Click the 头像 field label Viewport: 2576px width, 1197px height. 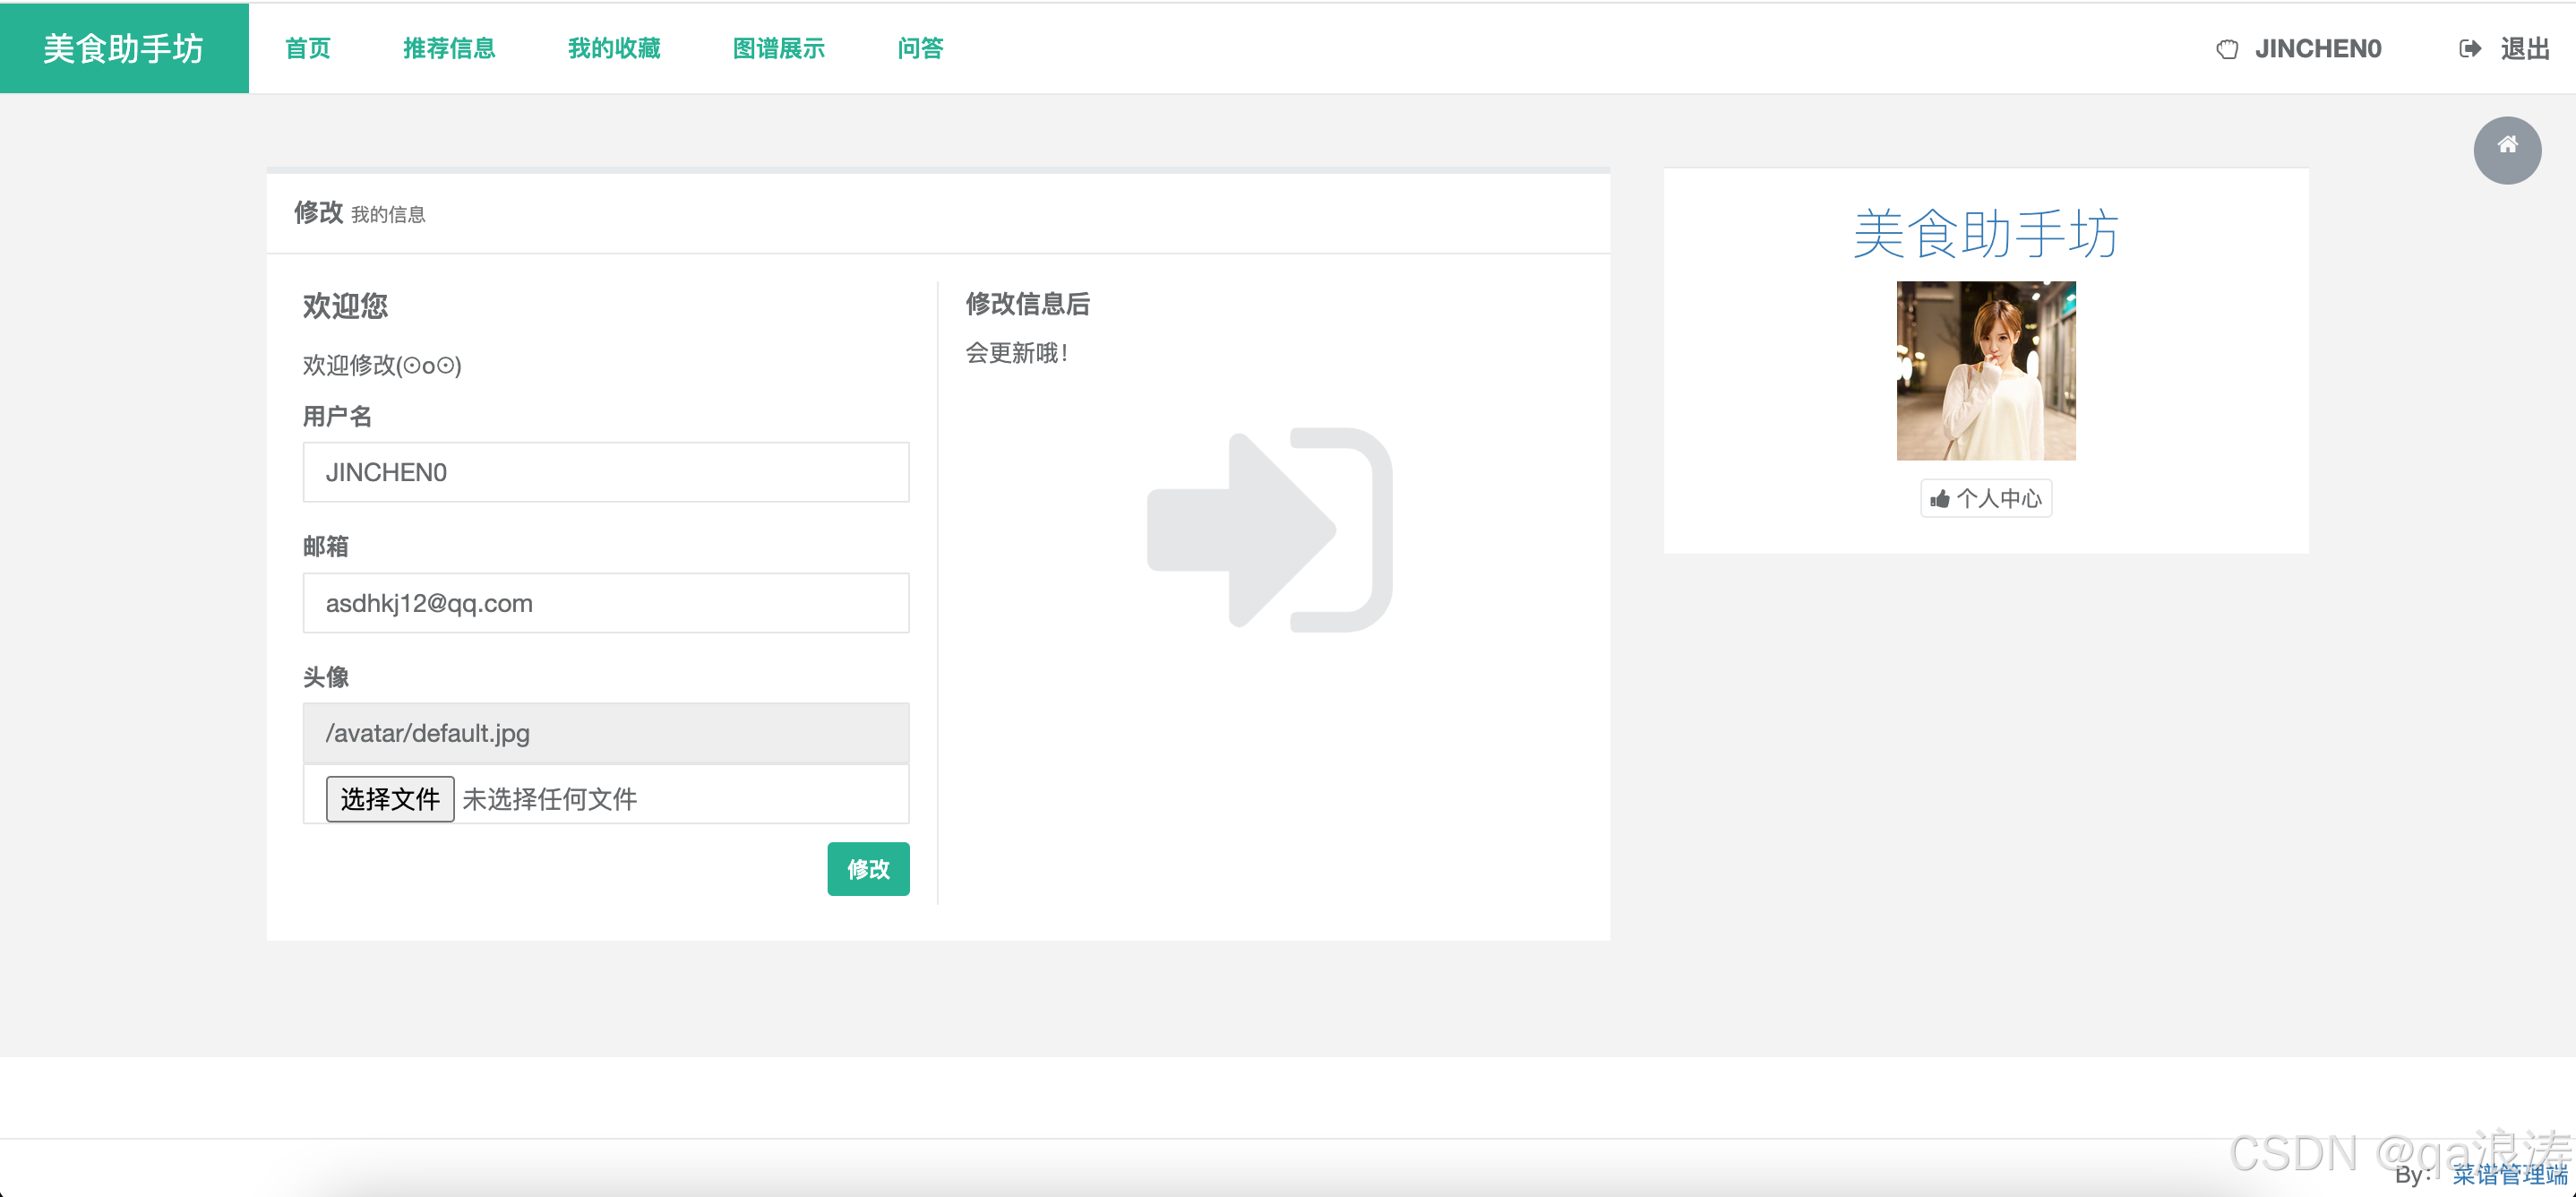326,677
